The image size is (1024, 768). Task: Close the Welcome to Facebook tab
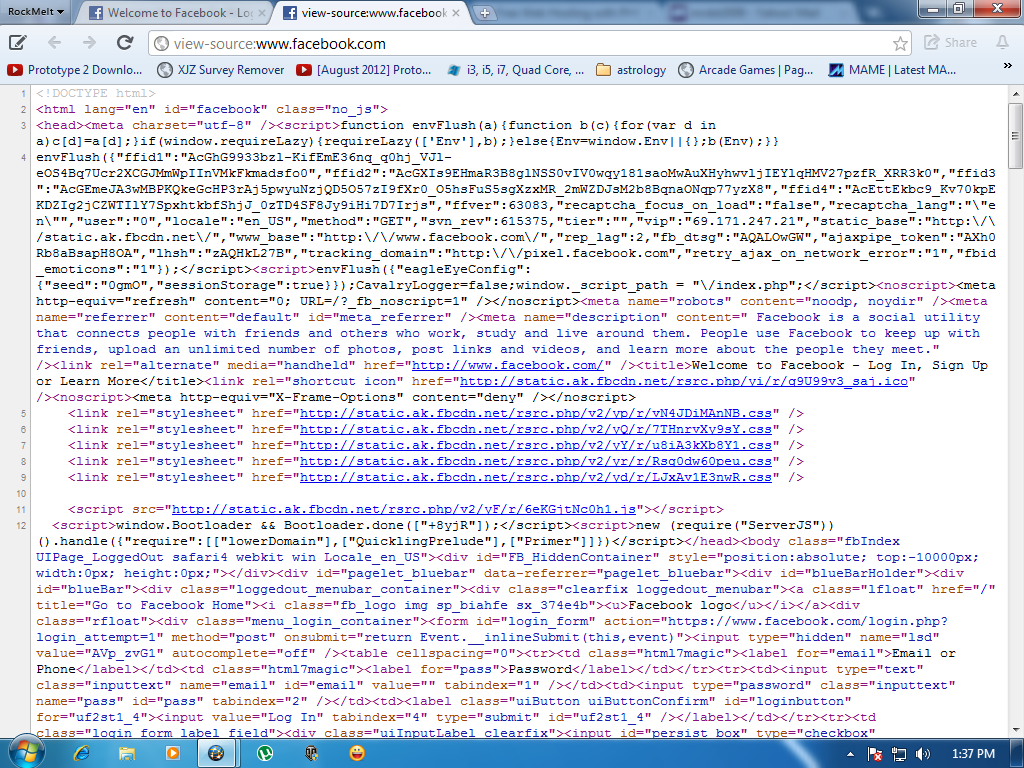[x=262, y=13]
